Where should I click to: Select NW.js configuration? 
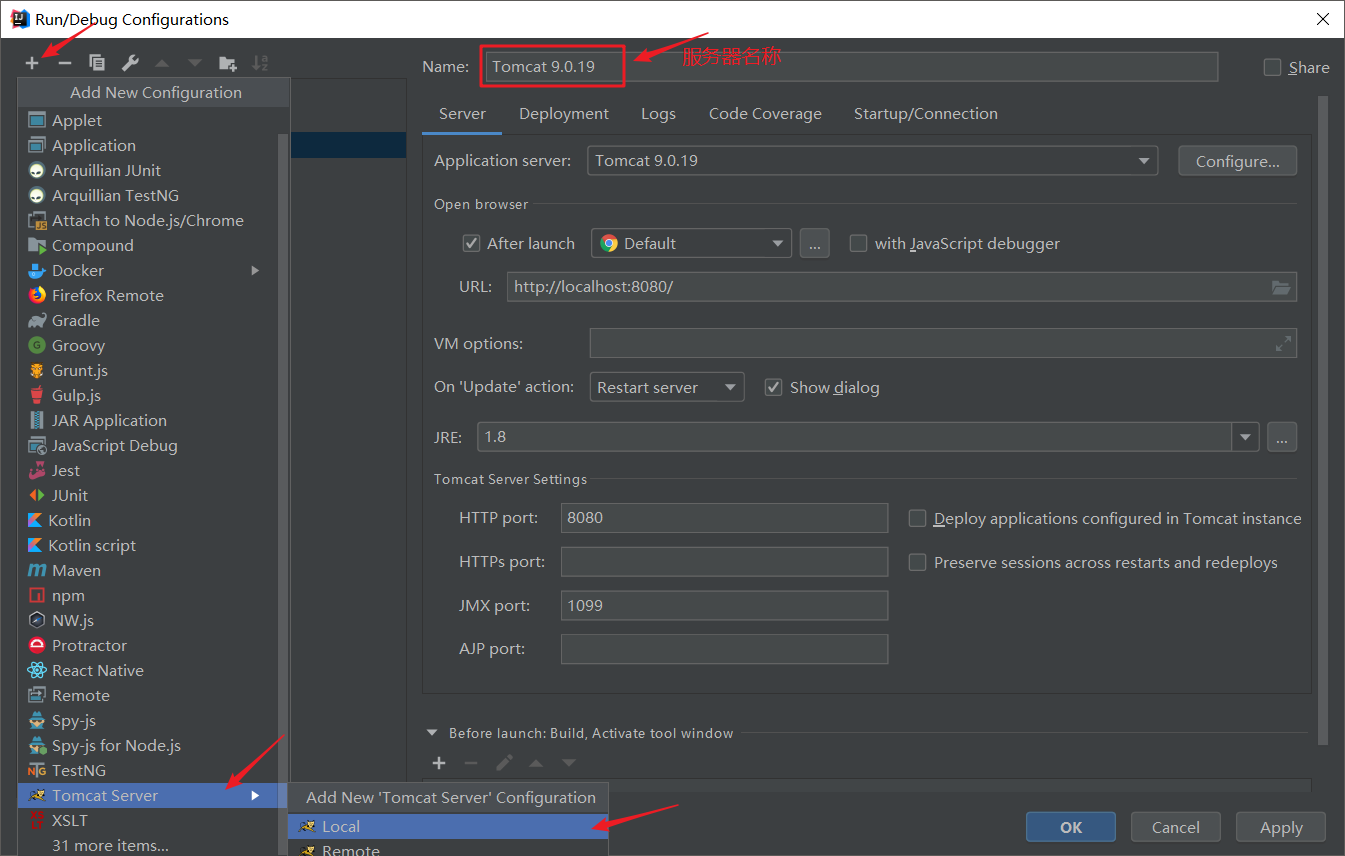[147, 620]
